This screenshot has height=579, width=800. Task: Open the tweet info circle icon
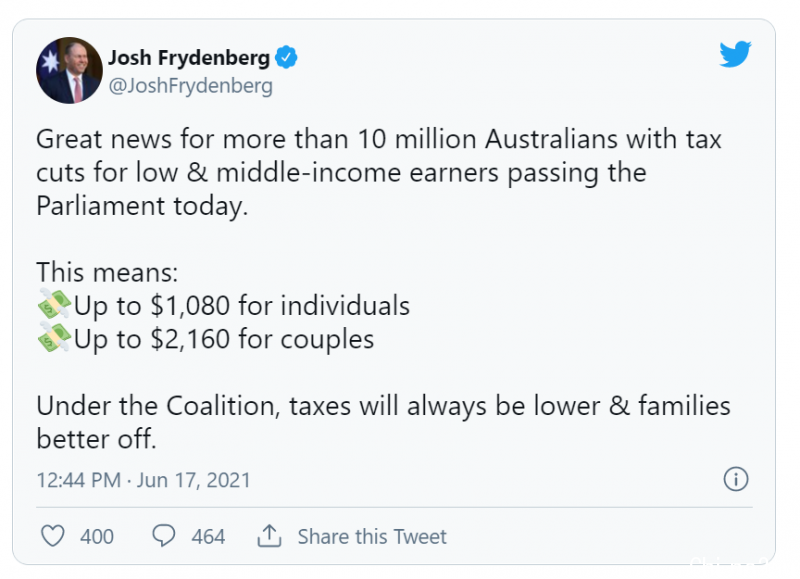tap(736, 479)
